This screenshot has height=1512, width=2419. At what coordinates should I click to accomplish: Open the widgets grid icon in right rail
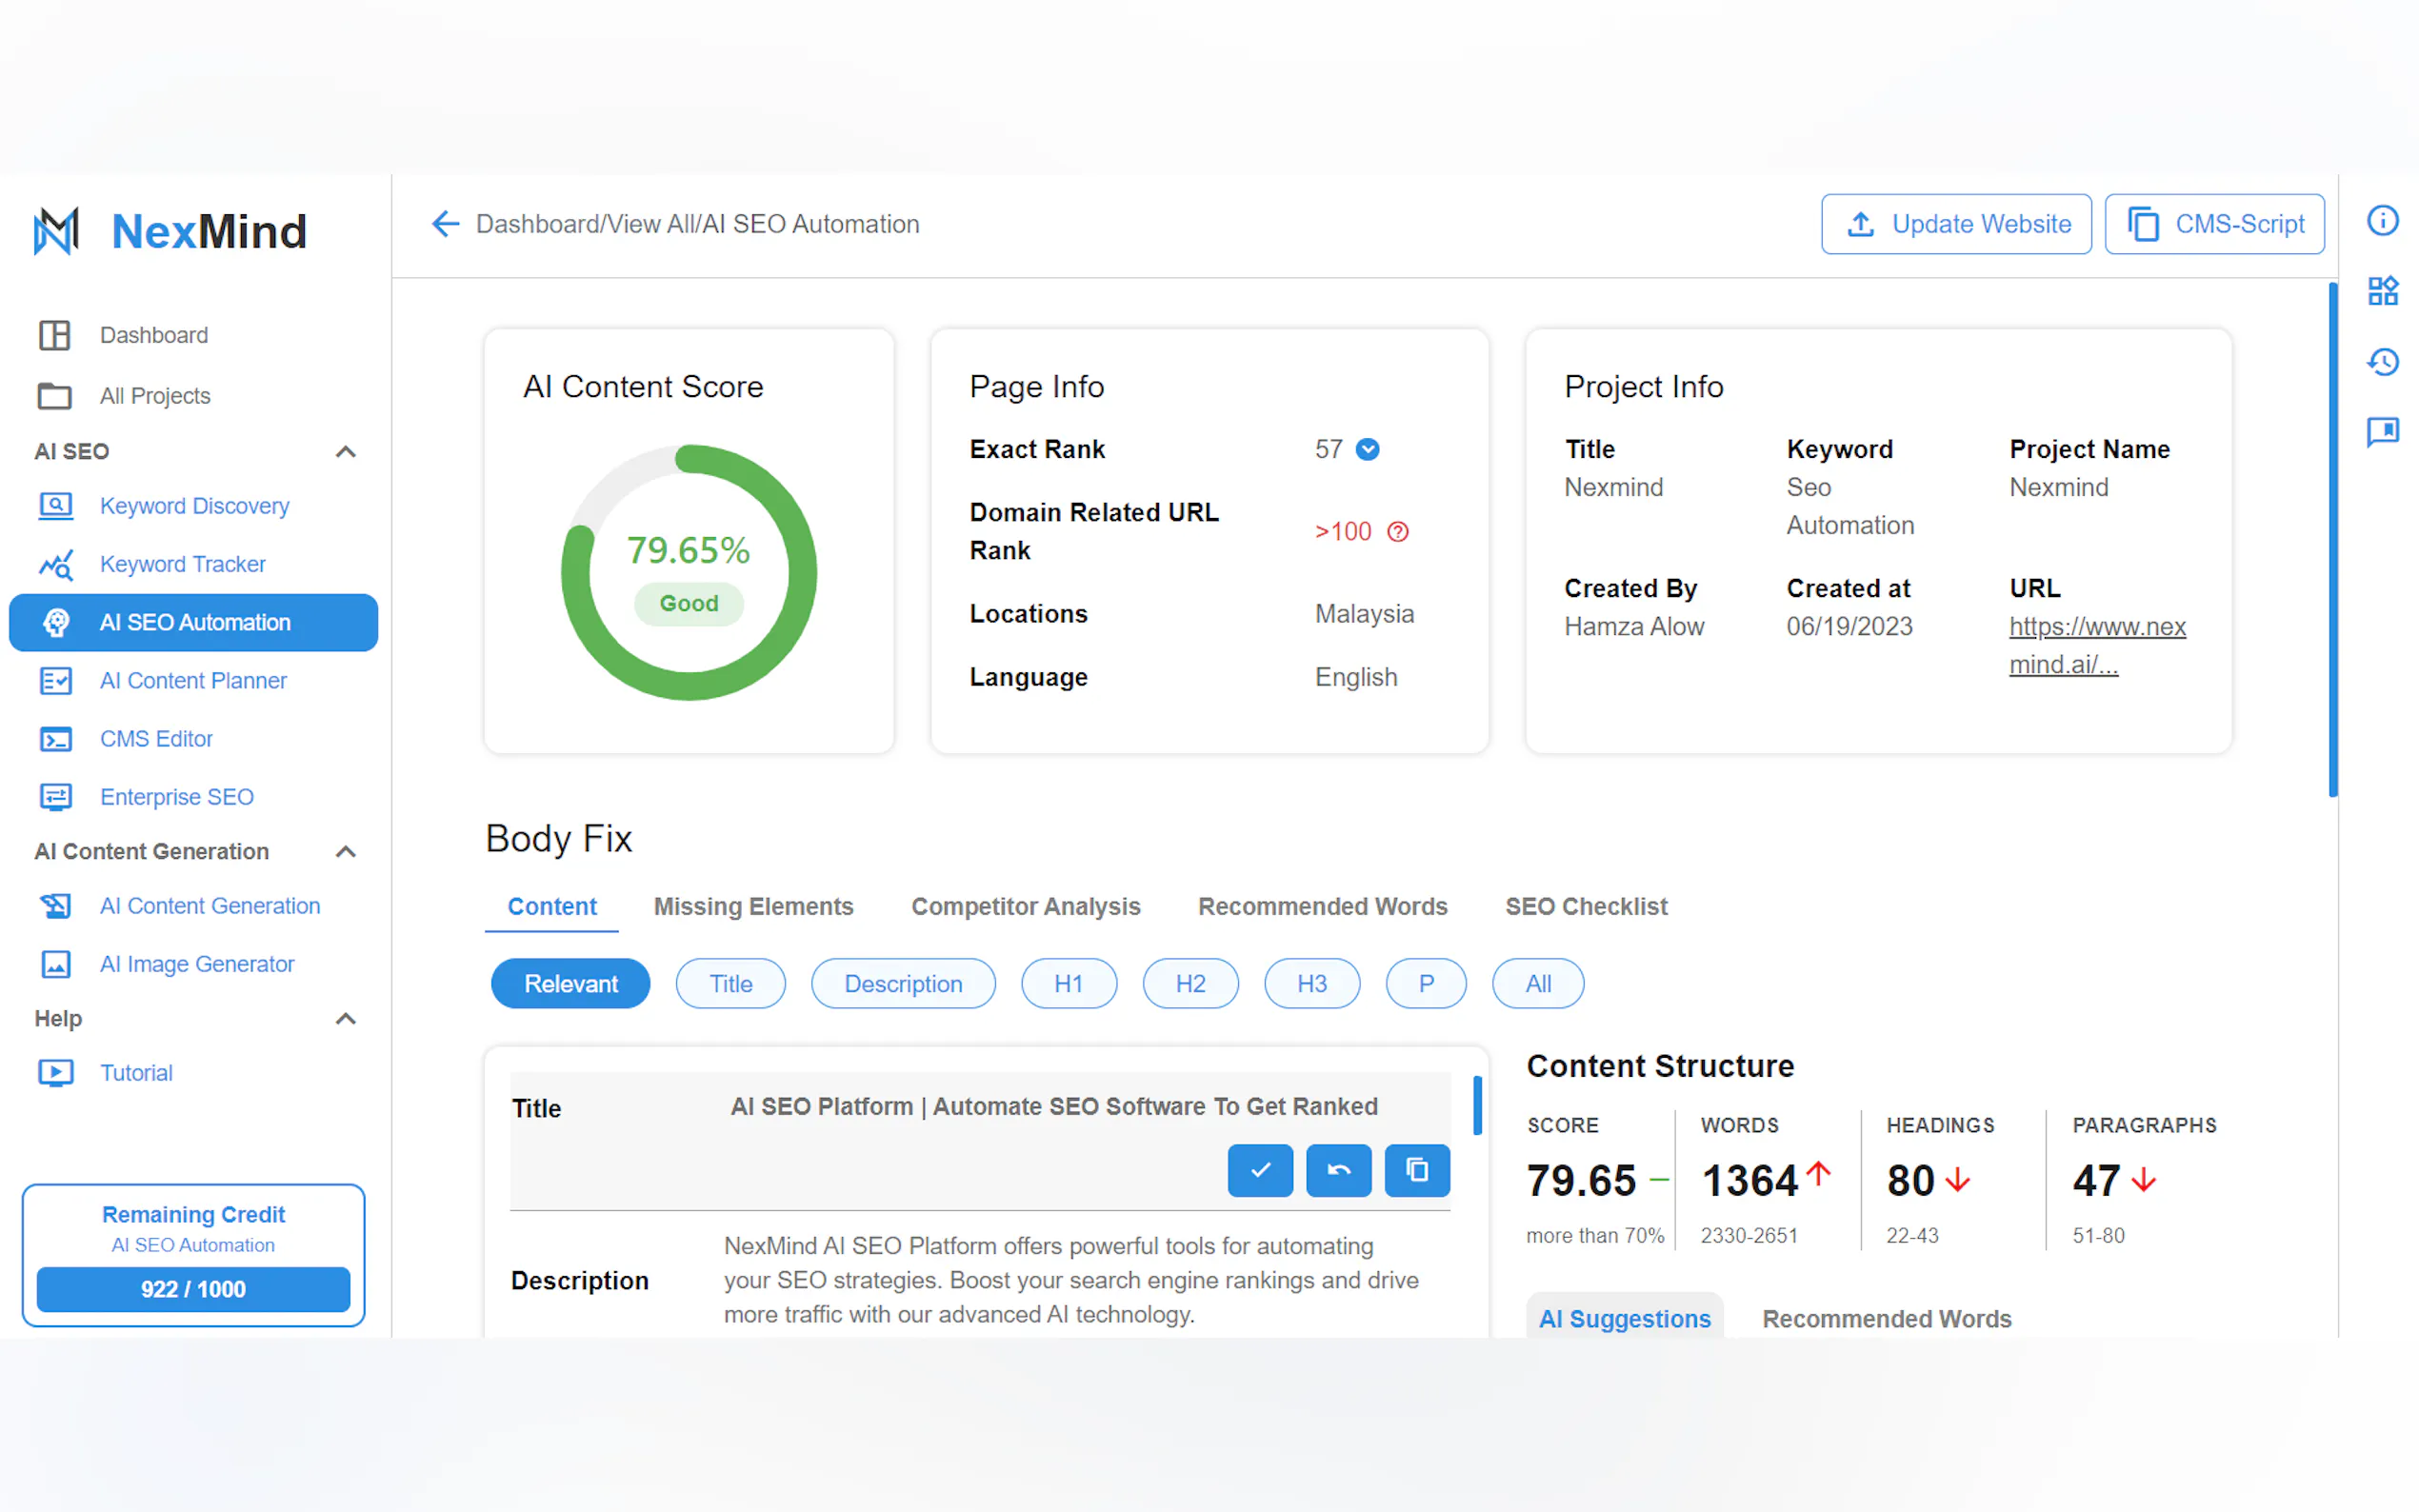pos(2382,291)
